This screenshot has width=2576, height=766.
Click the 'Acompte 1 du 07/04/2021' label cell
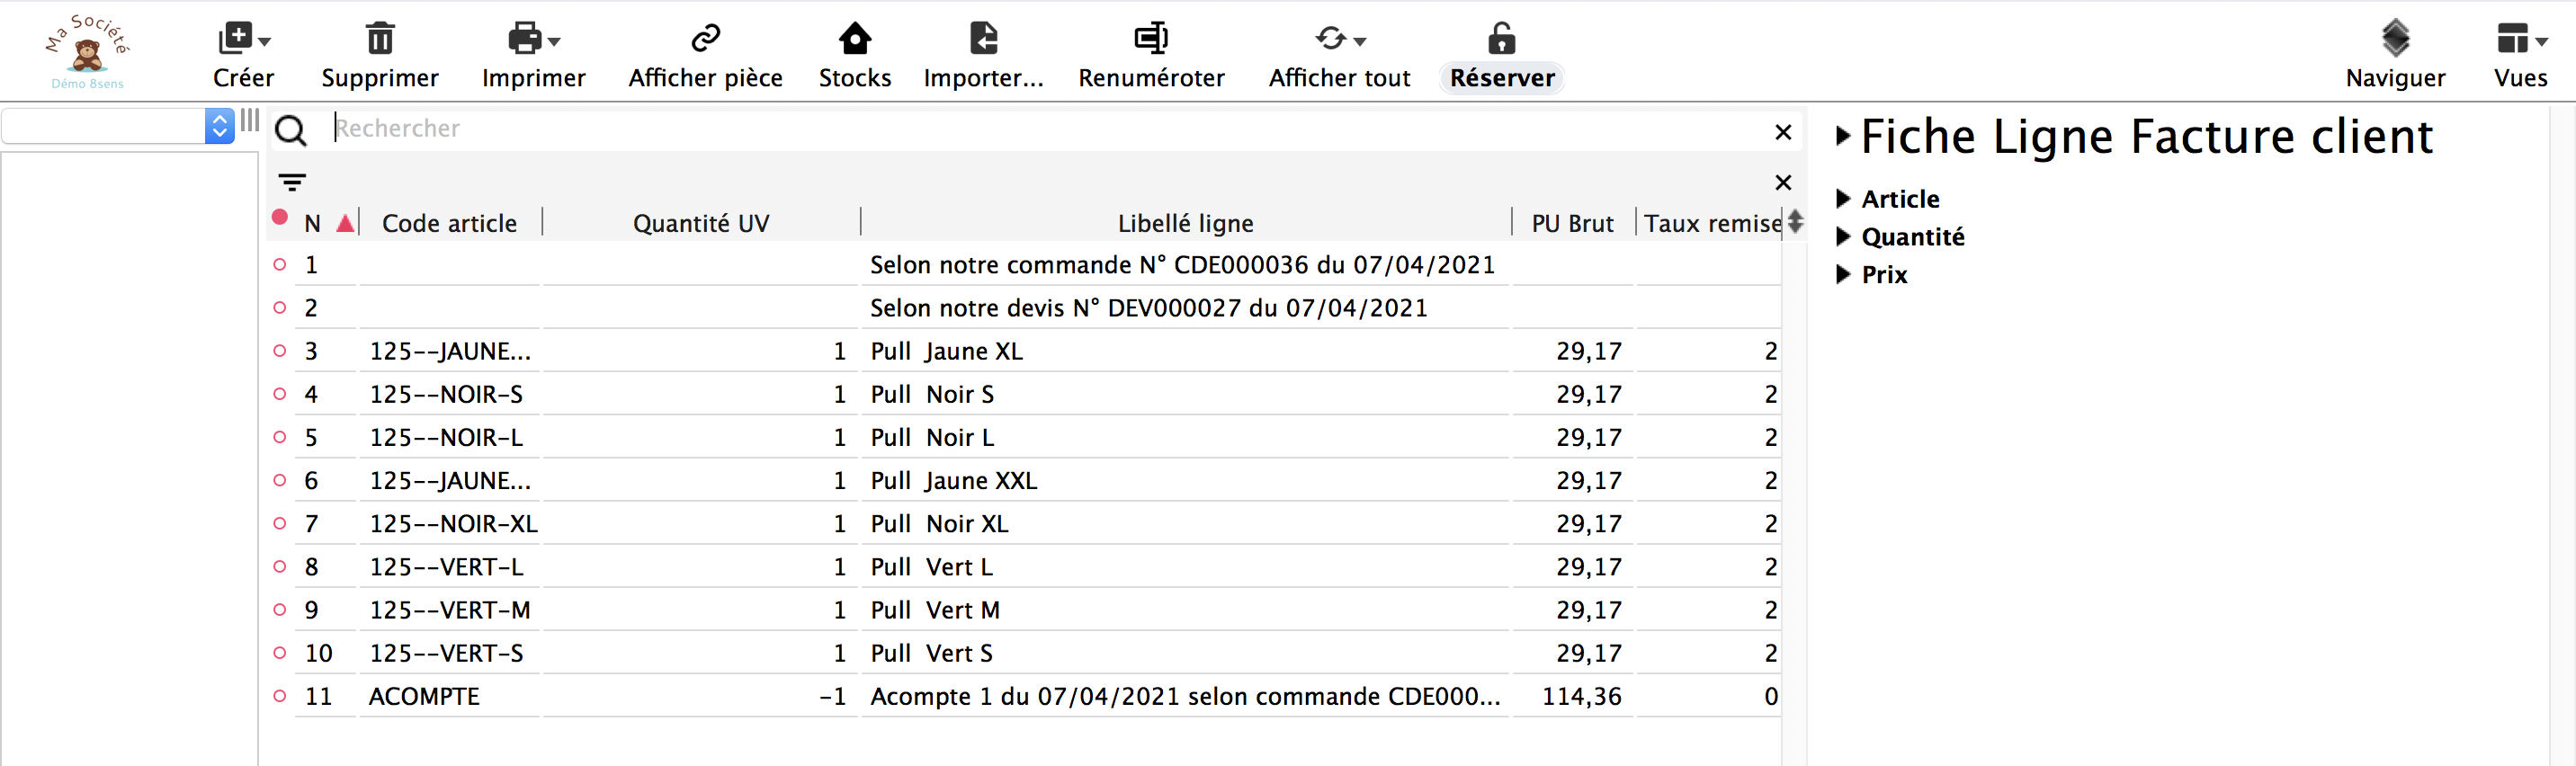(x=1185, y=696)
